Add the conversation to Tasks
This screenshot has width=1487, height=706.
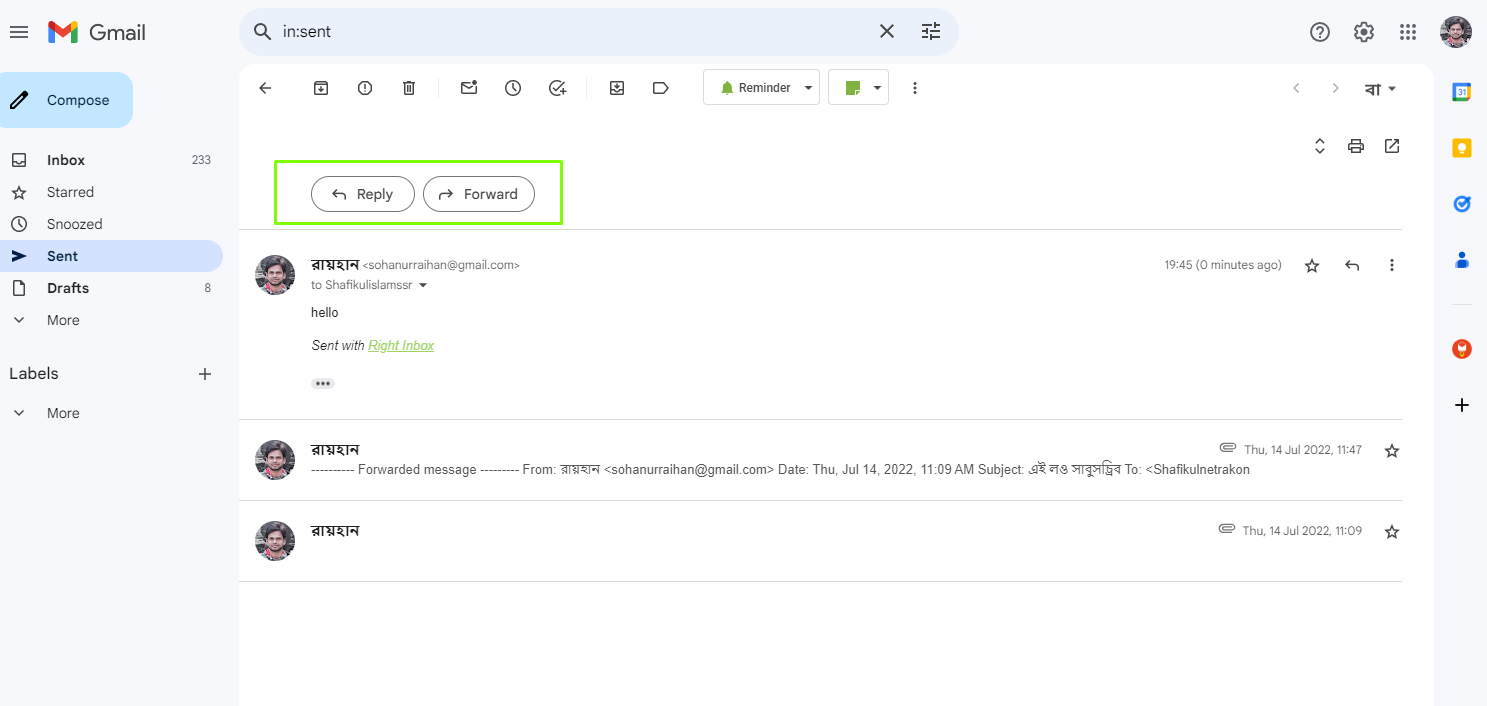[x=558, y=88]
